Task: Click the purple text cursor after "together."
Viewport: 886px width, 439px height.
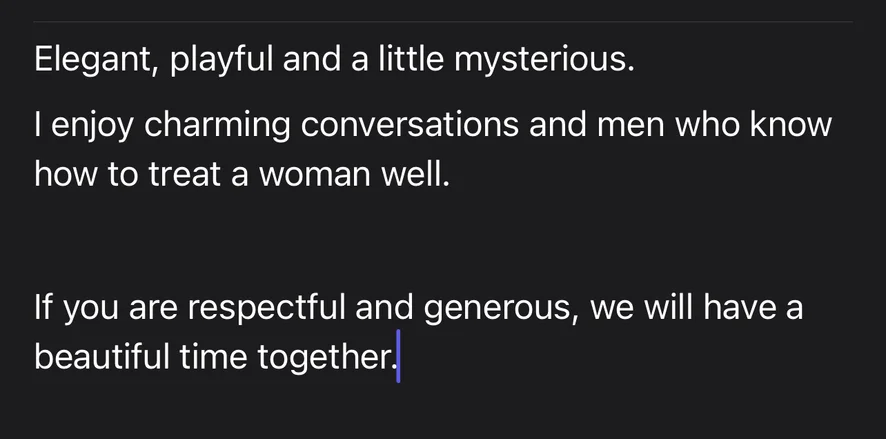Action: (x=398, y=357)
